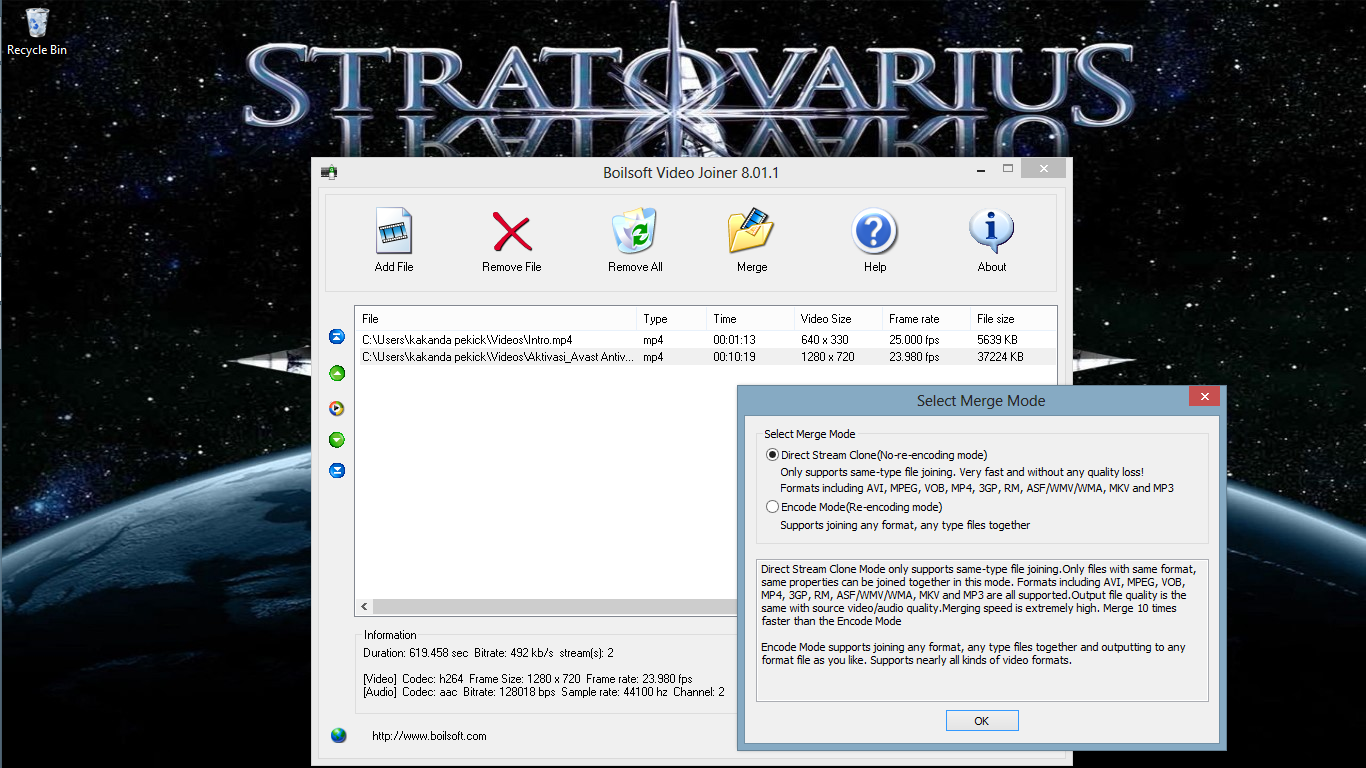Click the 37224 KB file size cell
Viewport: 1366px width, 768px height.
pyautogui.click(x=1000, y=356)
